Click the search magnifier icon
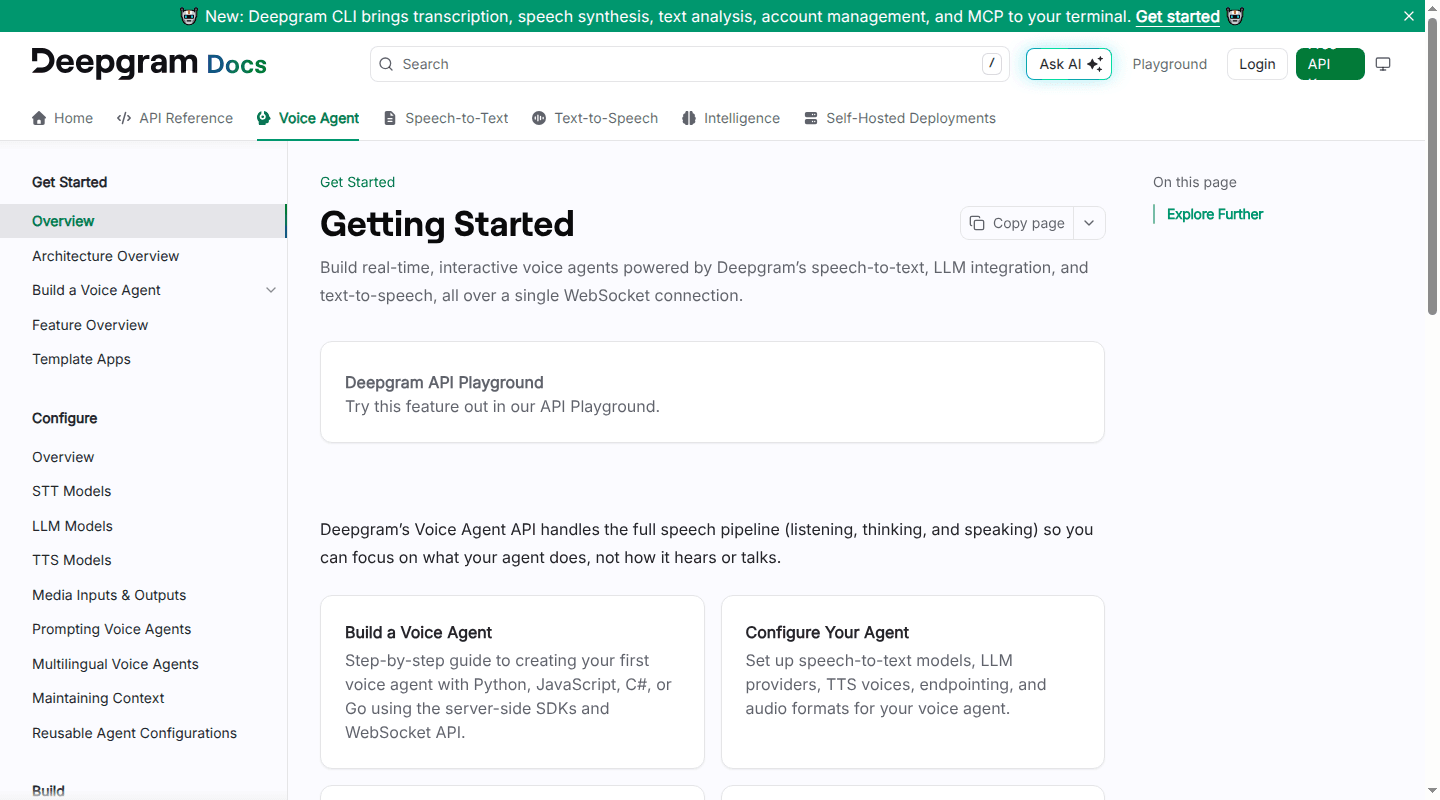Image resolution: width=1440 pixels, height=800 pixels. point(386,64)
